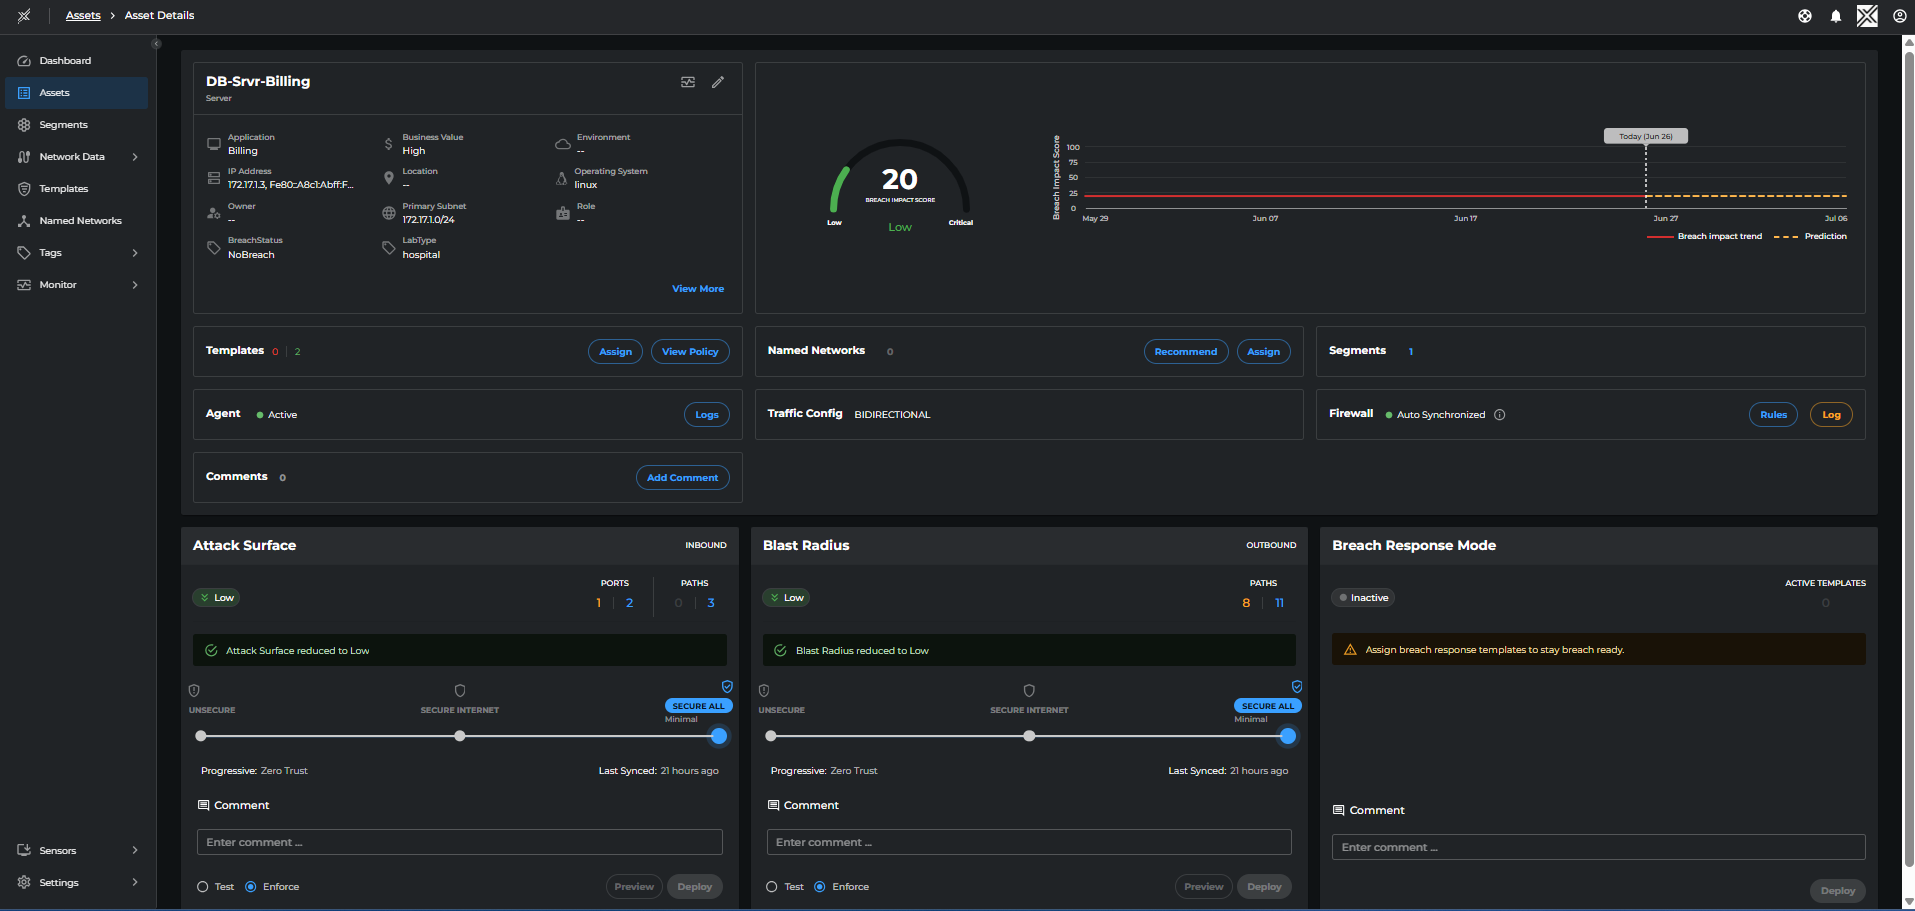Select Test radio in Attack Surface
1915x911 pixels.
coord(203,887)
